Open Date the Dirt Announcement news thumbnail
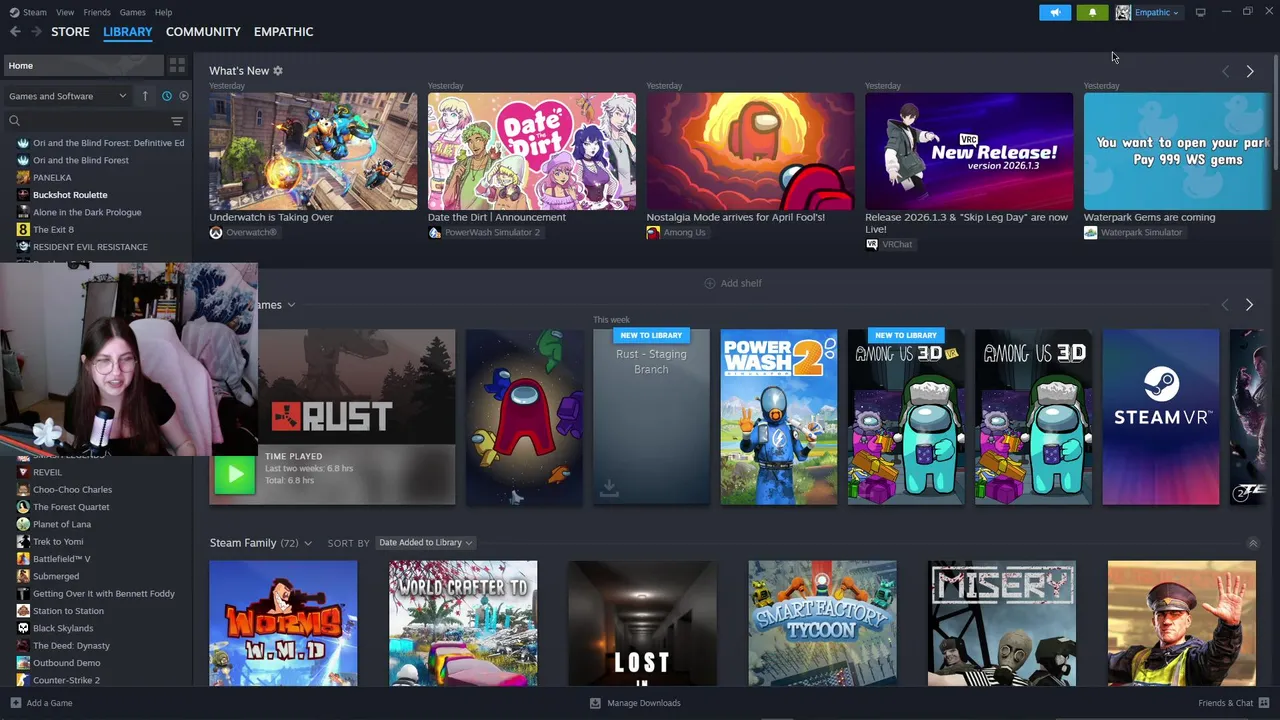This screenshot has width=1280, height=720. (532, 151)
